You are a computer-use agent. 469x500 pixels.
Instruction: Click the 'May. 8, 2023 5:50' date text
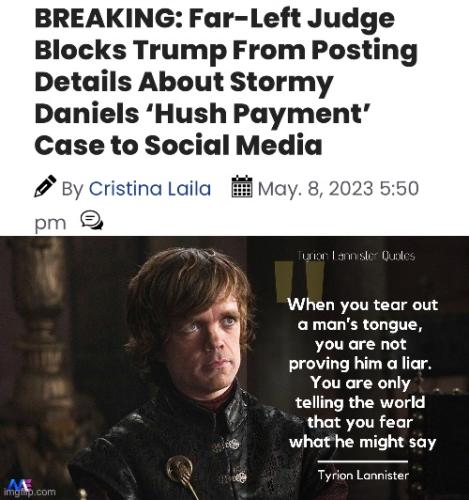[338, 189]
